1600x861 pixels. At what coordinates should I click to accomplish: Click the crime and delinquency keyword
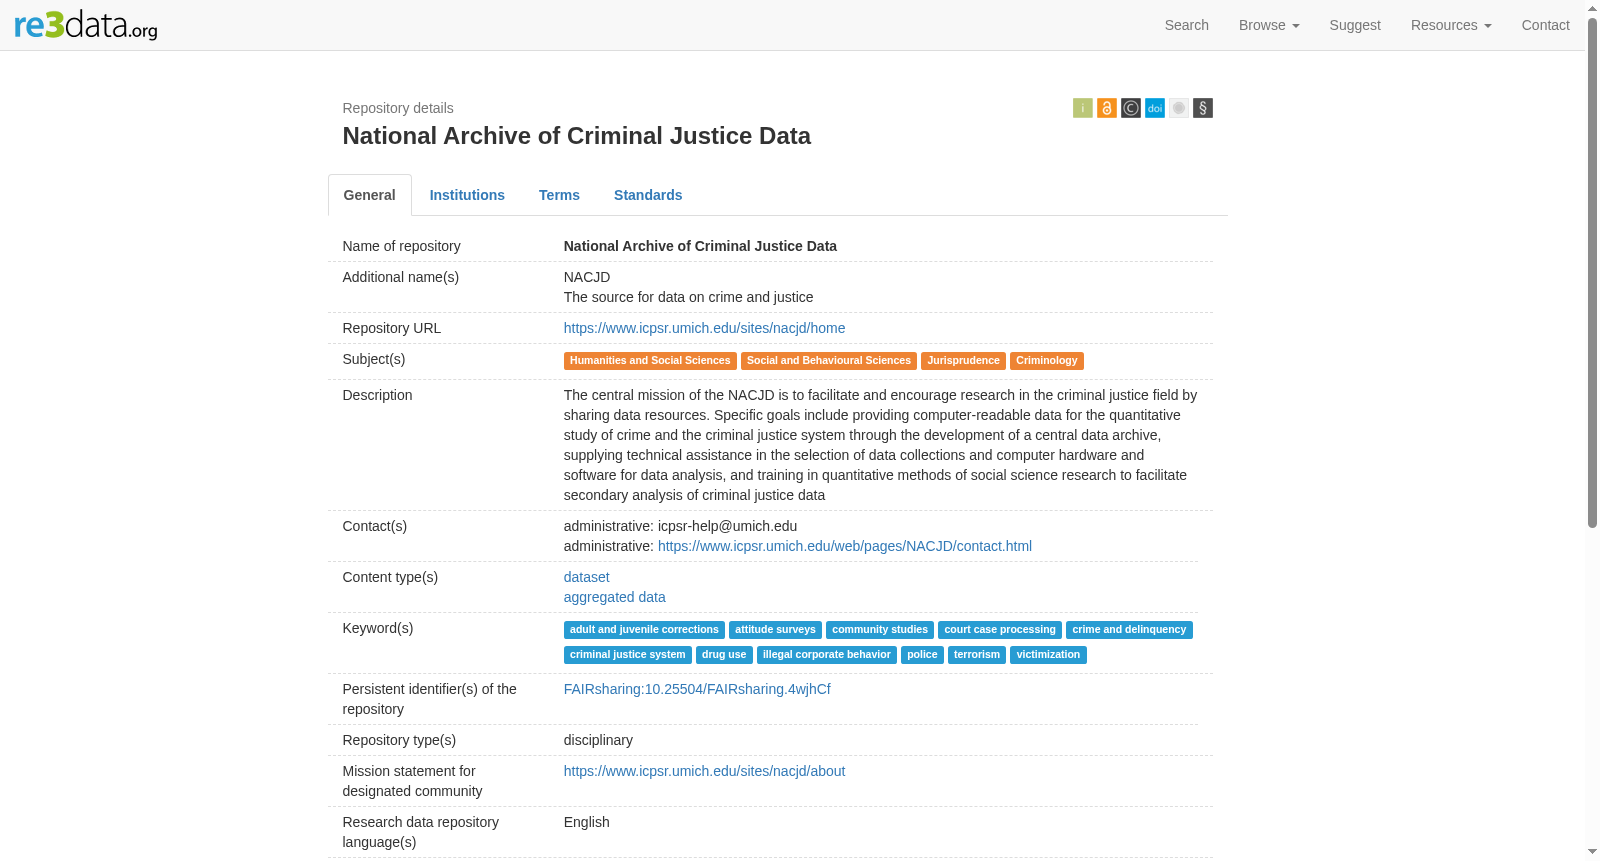pos(1129,630)
